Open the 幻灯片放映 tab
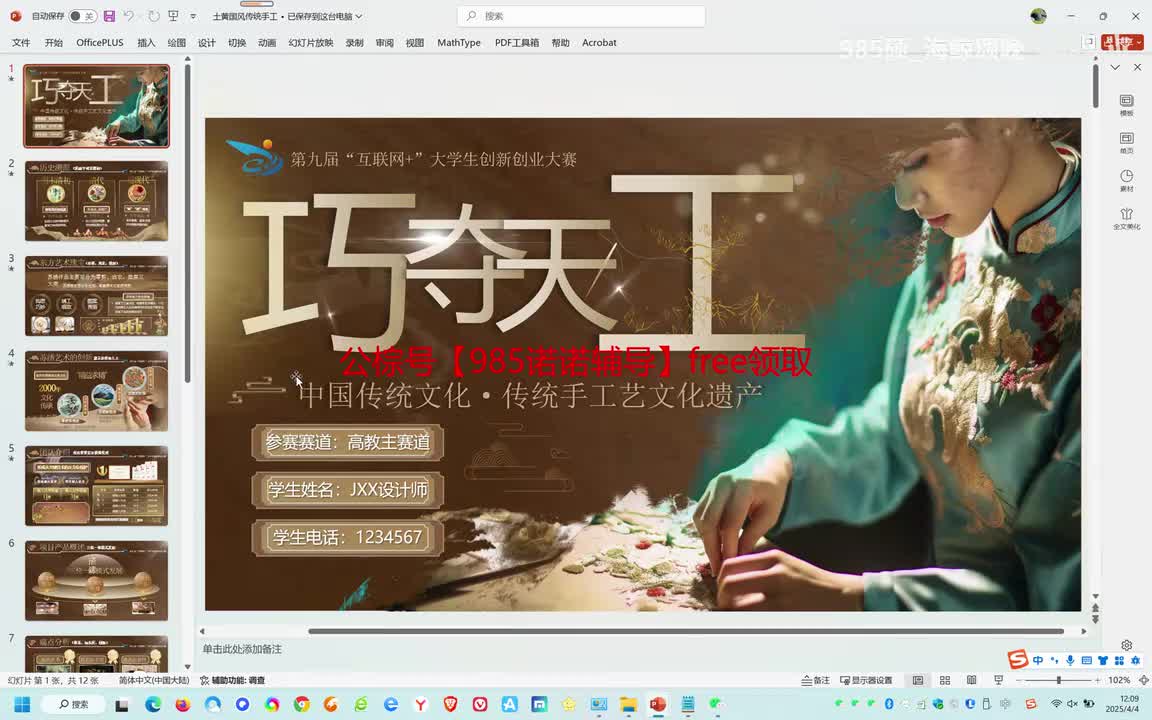Screen dimensions: 1152x720 (311, 43)
